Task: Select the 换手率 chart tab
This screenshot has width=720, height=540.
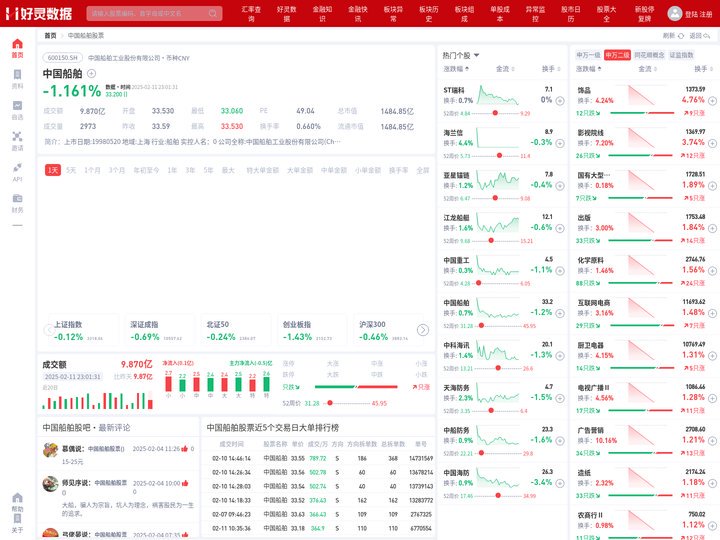Action: click(399, 170)
